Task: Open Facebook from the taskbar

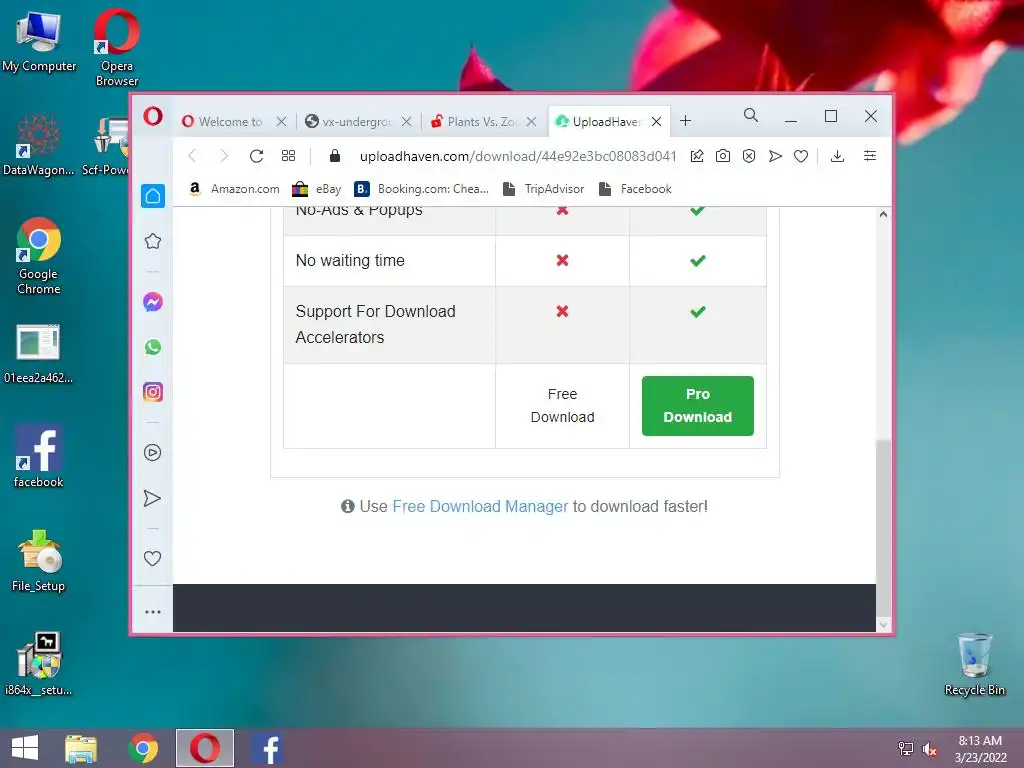Action: (268, 748)
